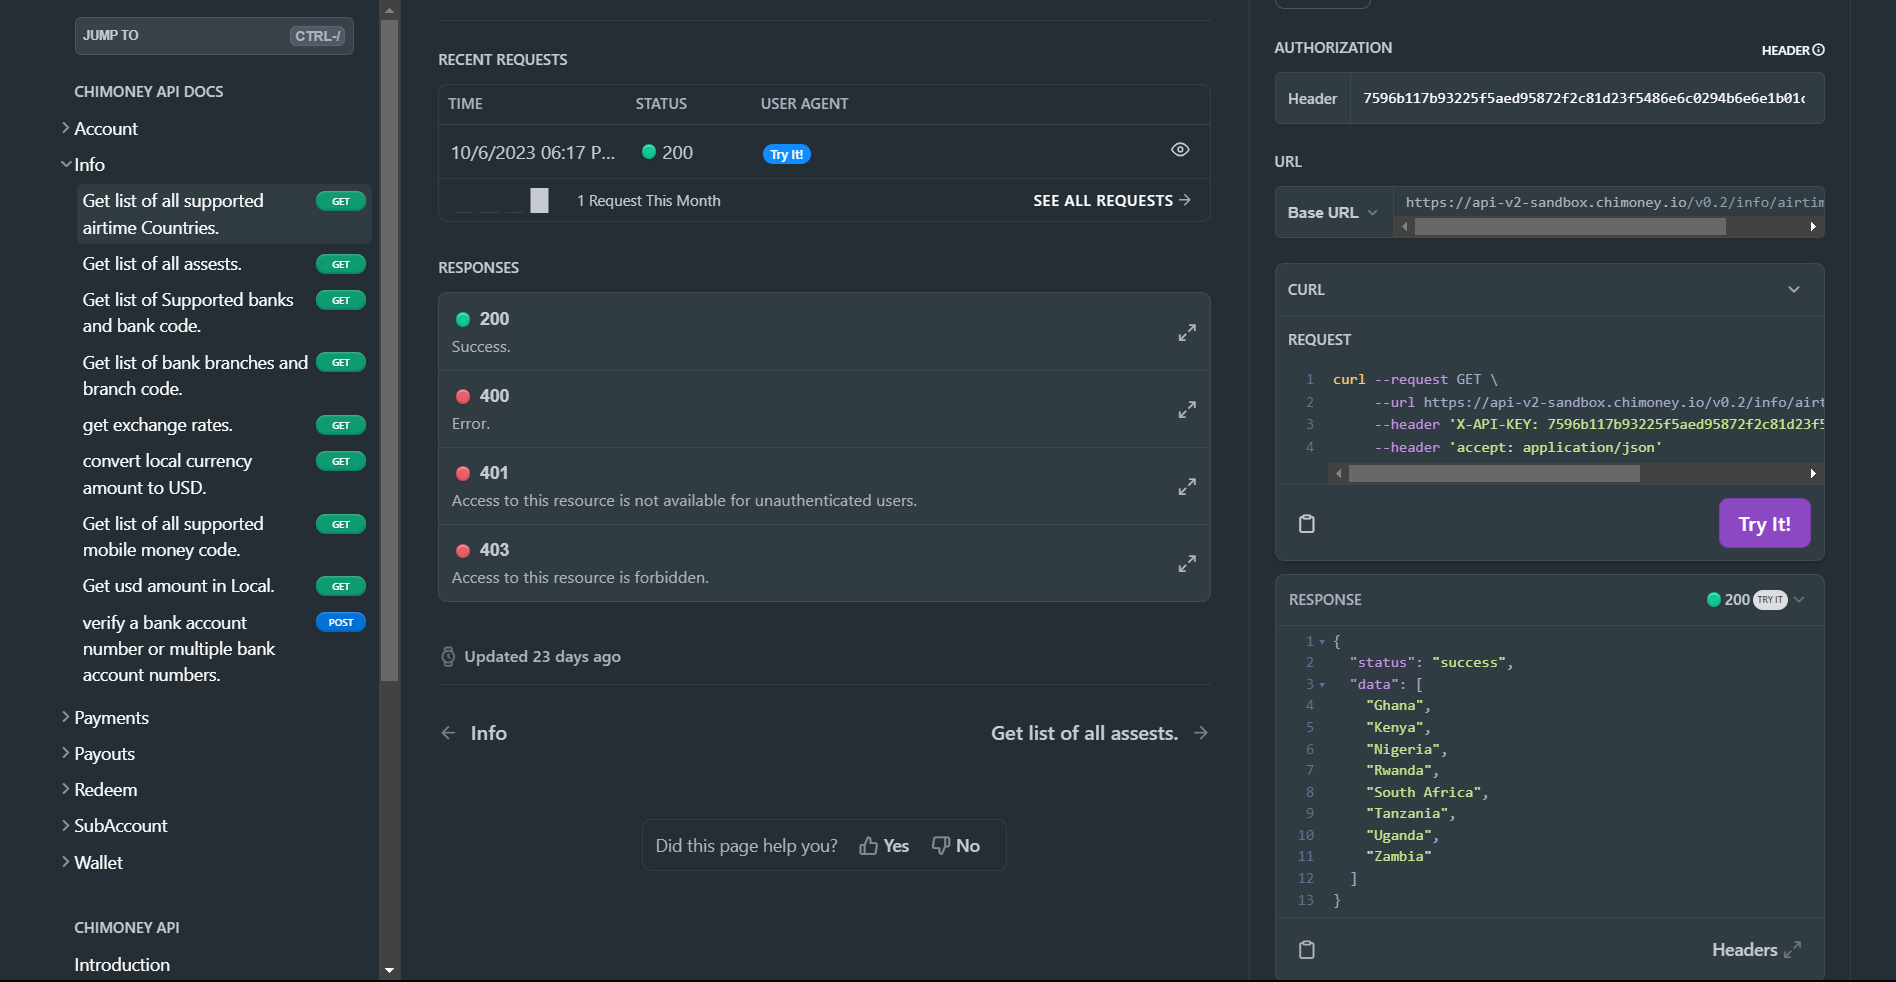Fold the JSON root object at line 1

[x=1322, y=642]
